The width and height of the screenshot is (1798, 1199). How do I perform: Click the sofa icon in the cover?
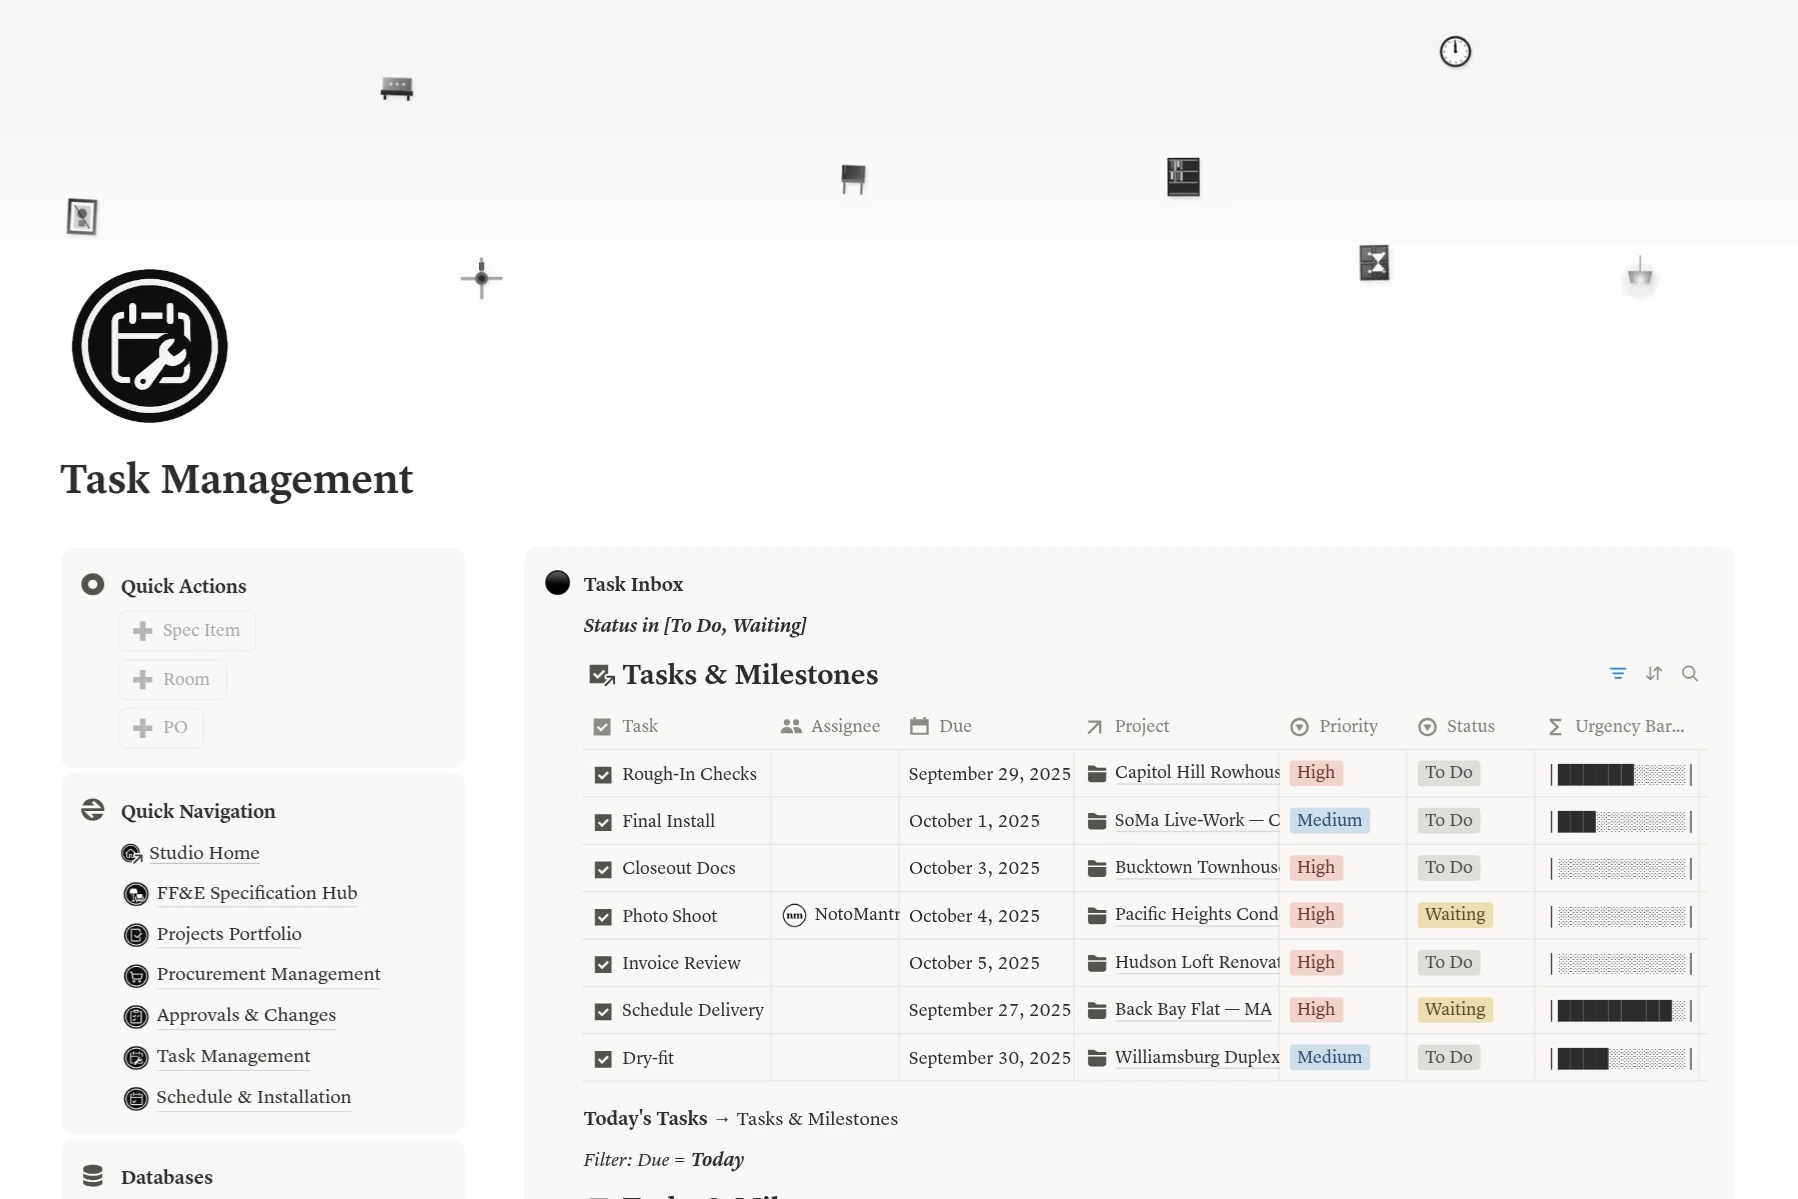397,89
